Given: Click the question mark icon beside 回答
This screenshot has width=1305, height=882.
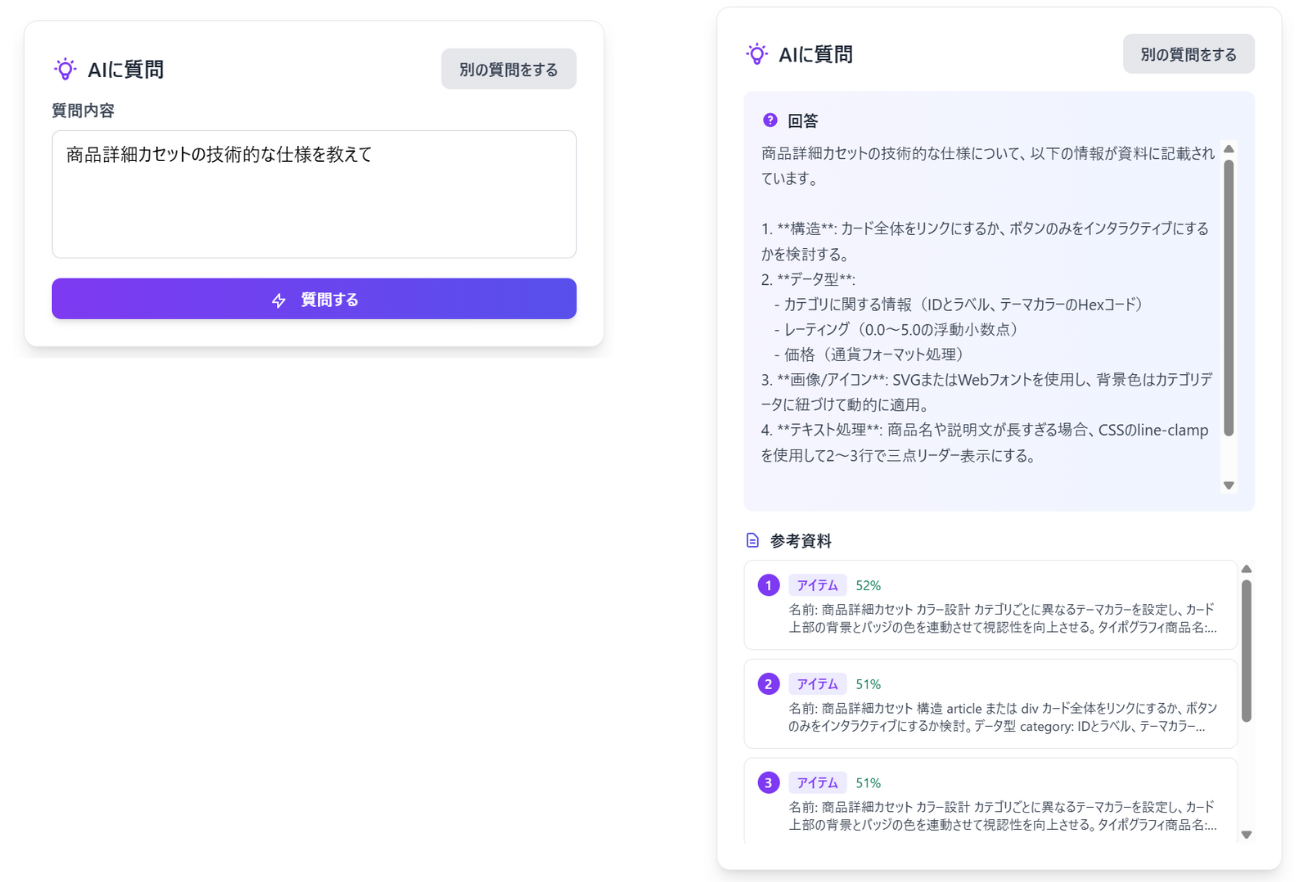Looking at the screenshot, I should coord(770,121).
